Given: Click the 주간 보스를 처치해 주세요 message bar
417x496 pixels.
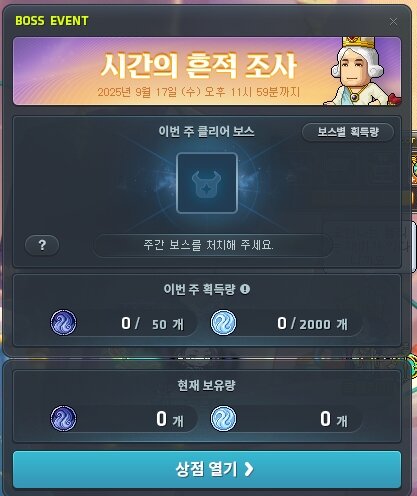Looking at the screenshot, I should point(213,245).
